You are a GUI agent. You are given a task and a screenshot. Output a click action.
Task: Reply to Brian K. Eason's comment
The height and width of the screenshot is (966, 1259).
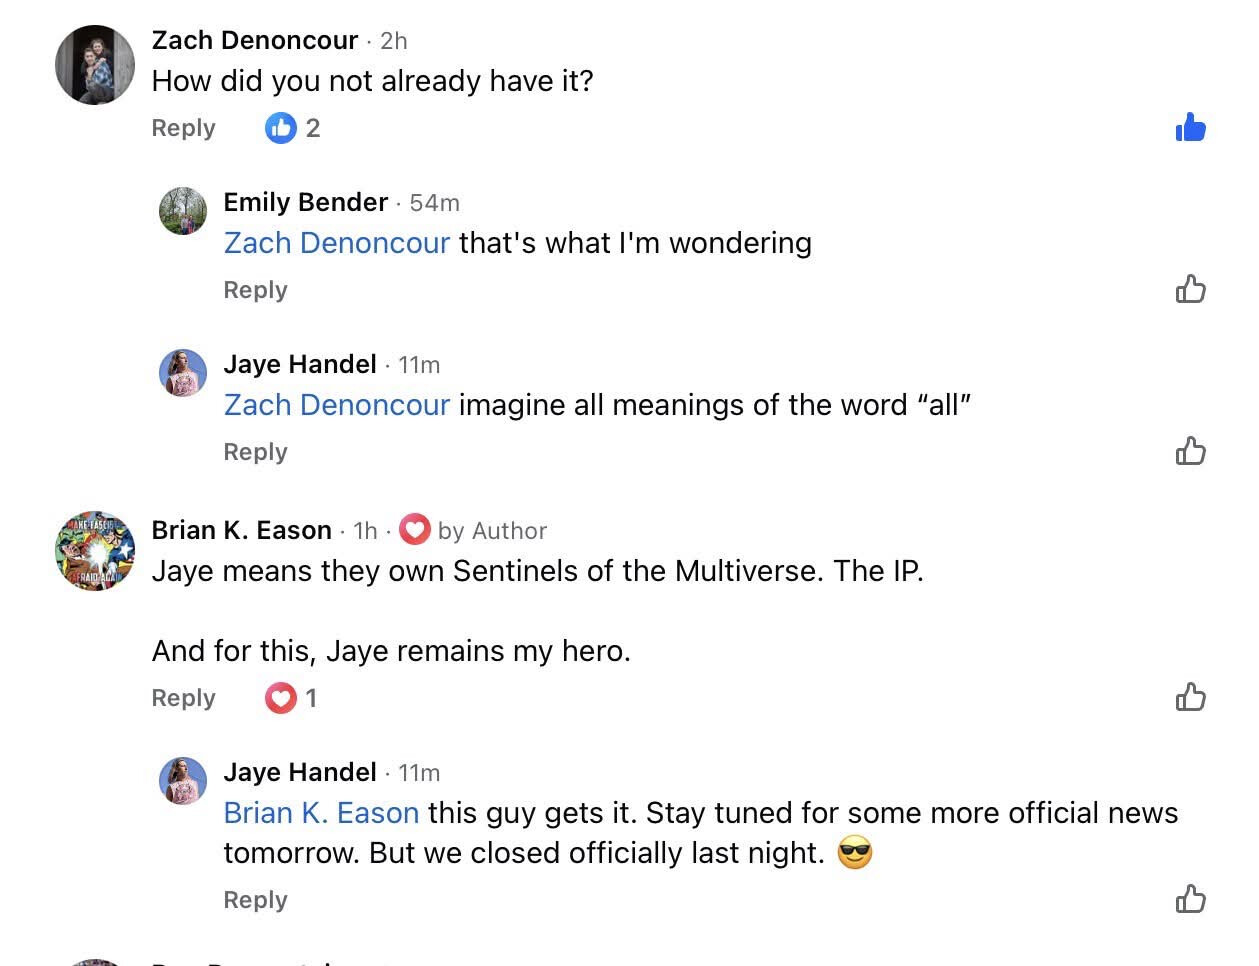pos(183,698)
